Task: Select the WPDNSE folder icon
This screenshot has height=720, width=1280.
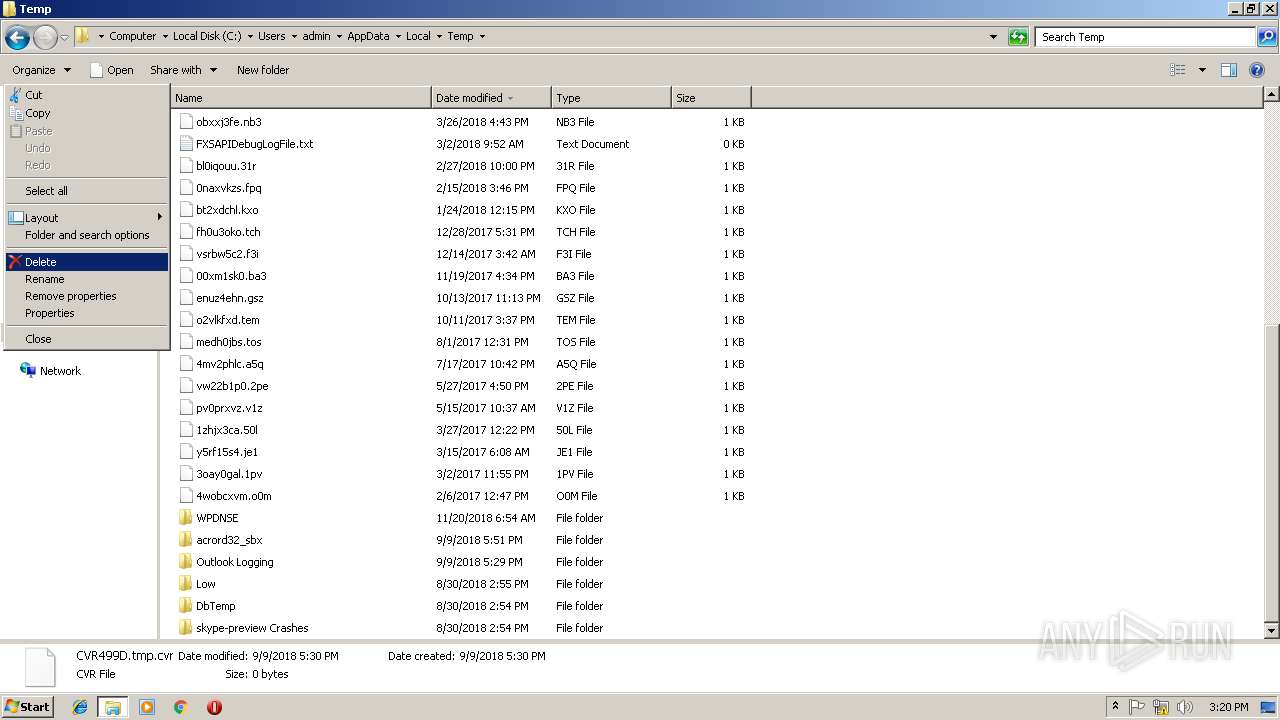Action: pos(185,518)
